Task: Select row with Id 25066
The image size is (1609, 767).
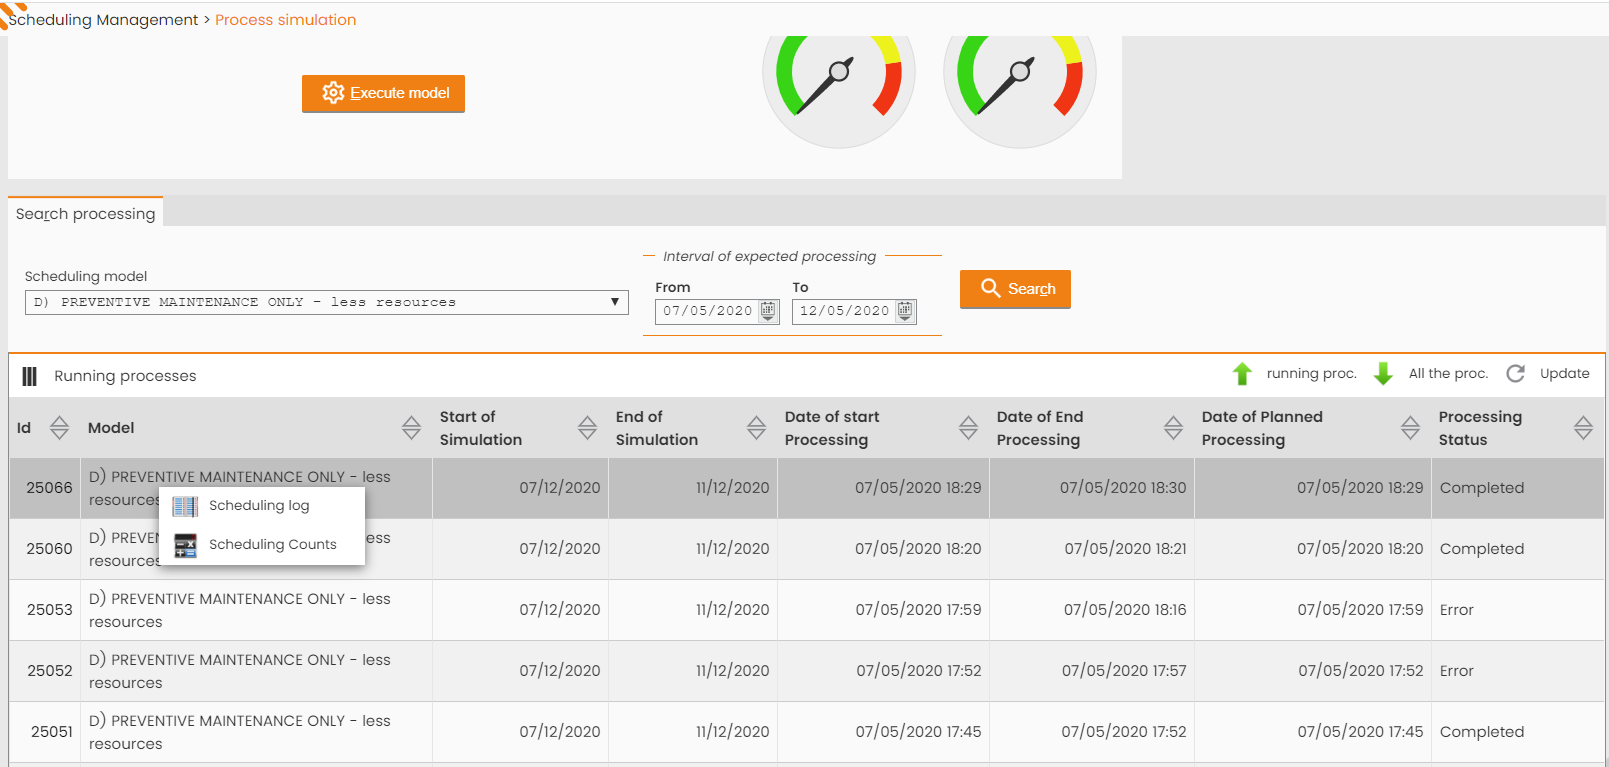Action: pyautogui.click(x=807, y=488)
